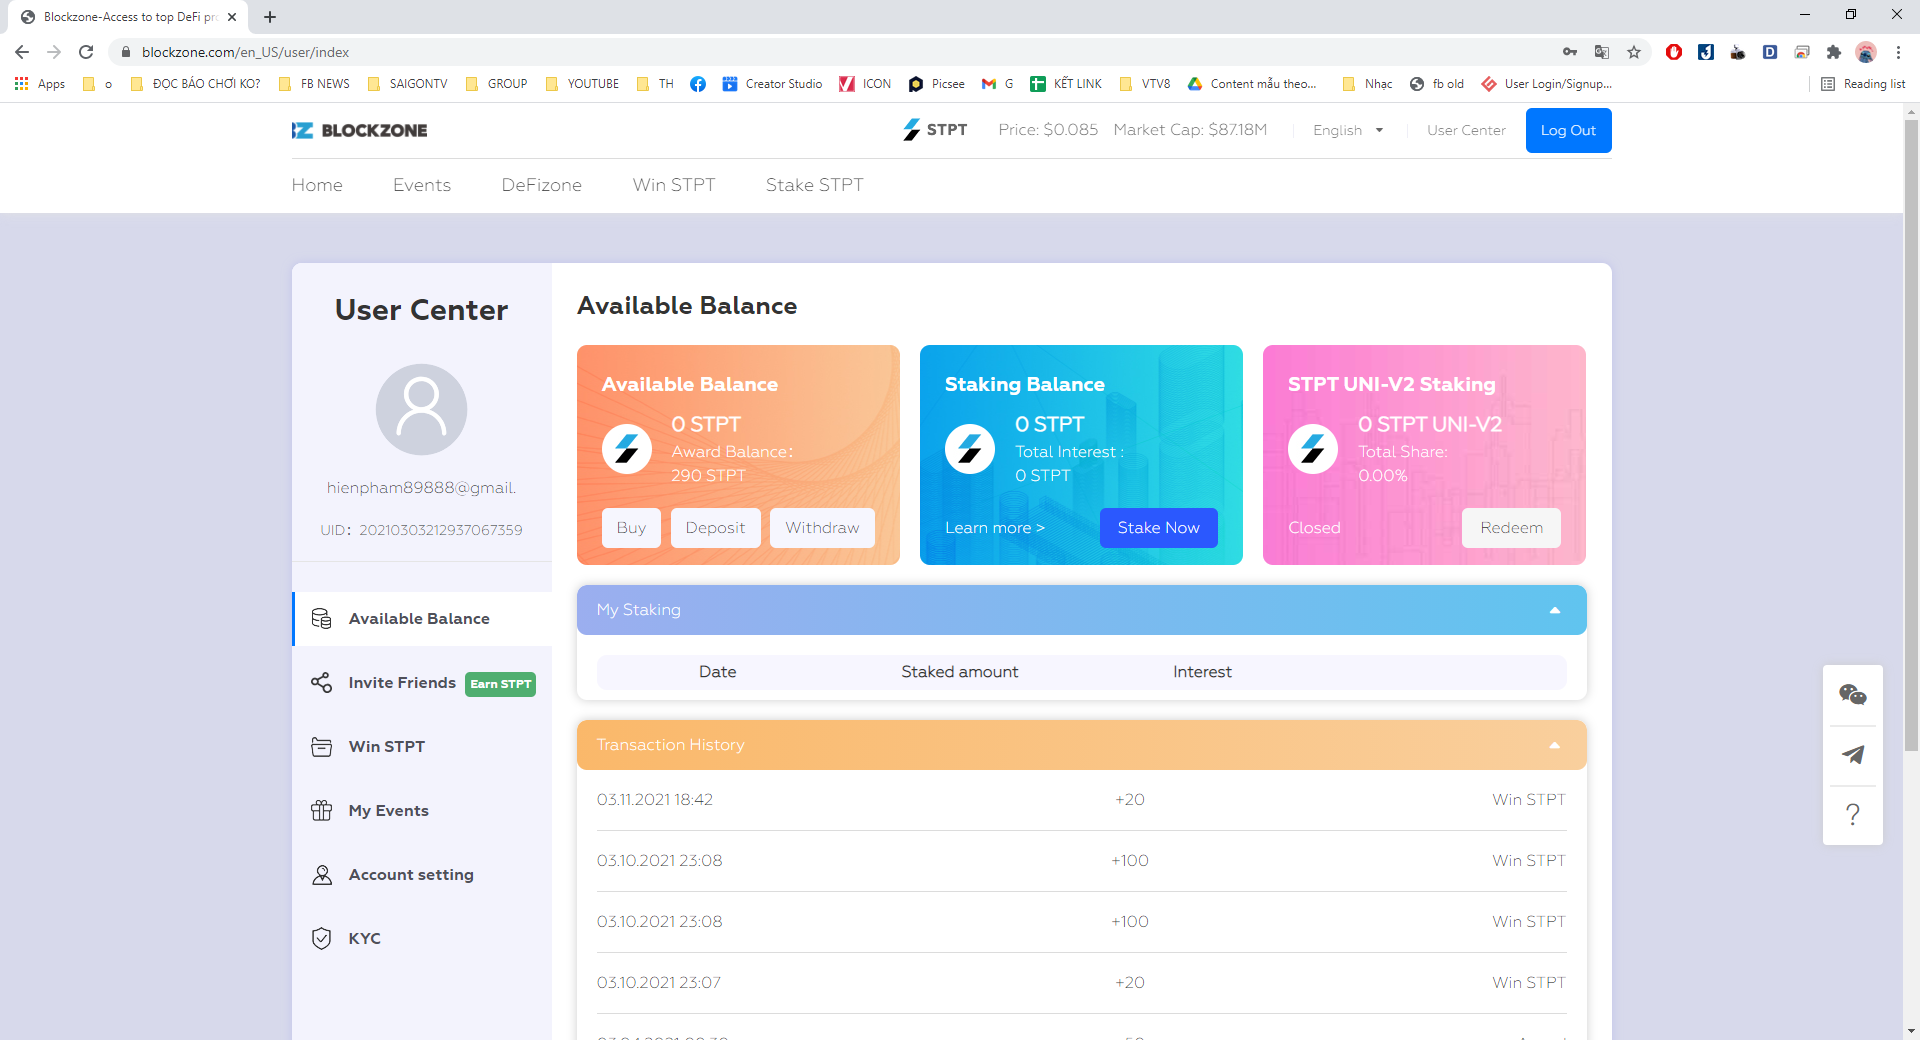The width and height of the screenshot is (1920, 1040).
Task: Open the YOUTUBE bookmark folder
Action: pyautogui.click(x=582, y=84)
